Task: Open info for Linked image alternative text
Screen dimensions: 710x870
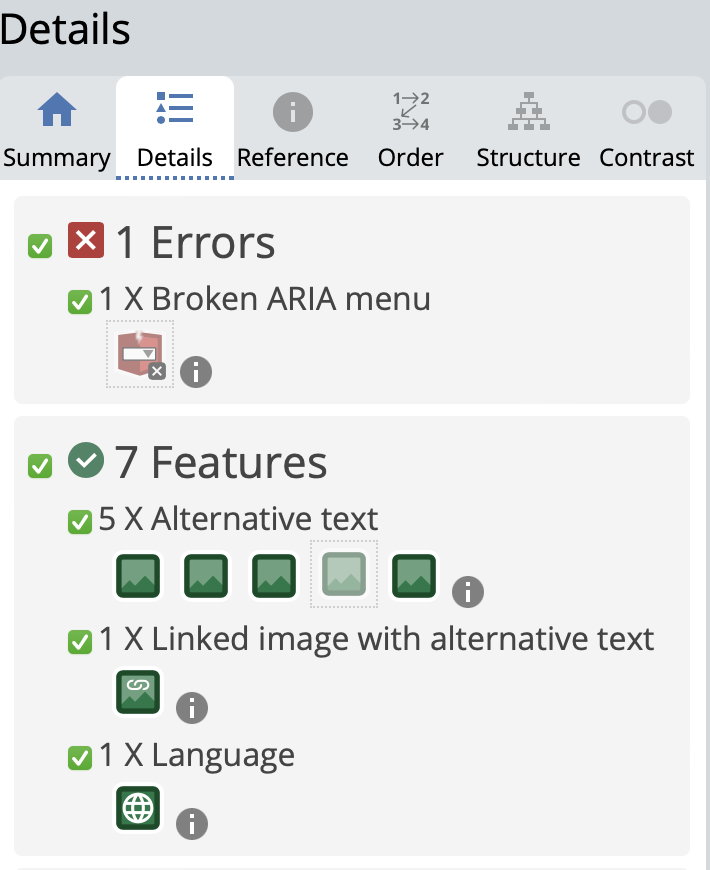Action: point(192,708)
